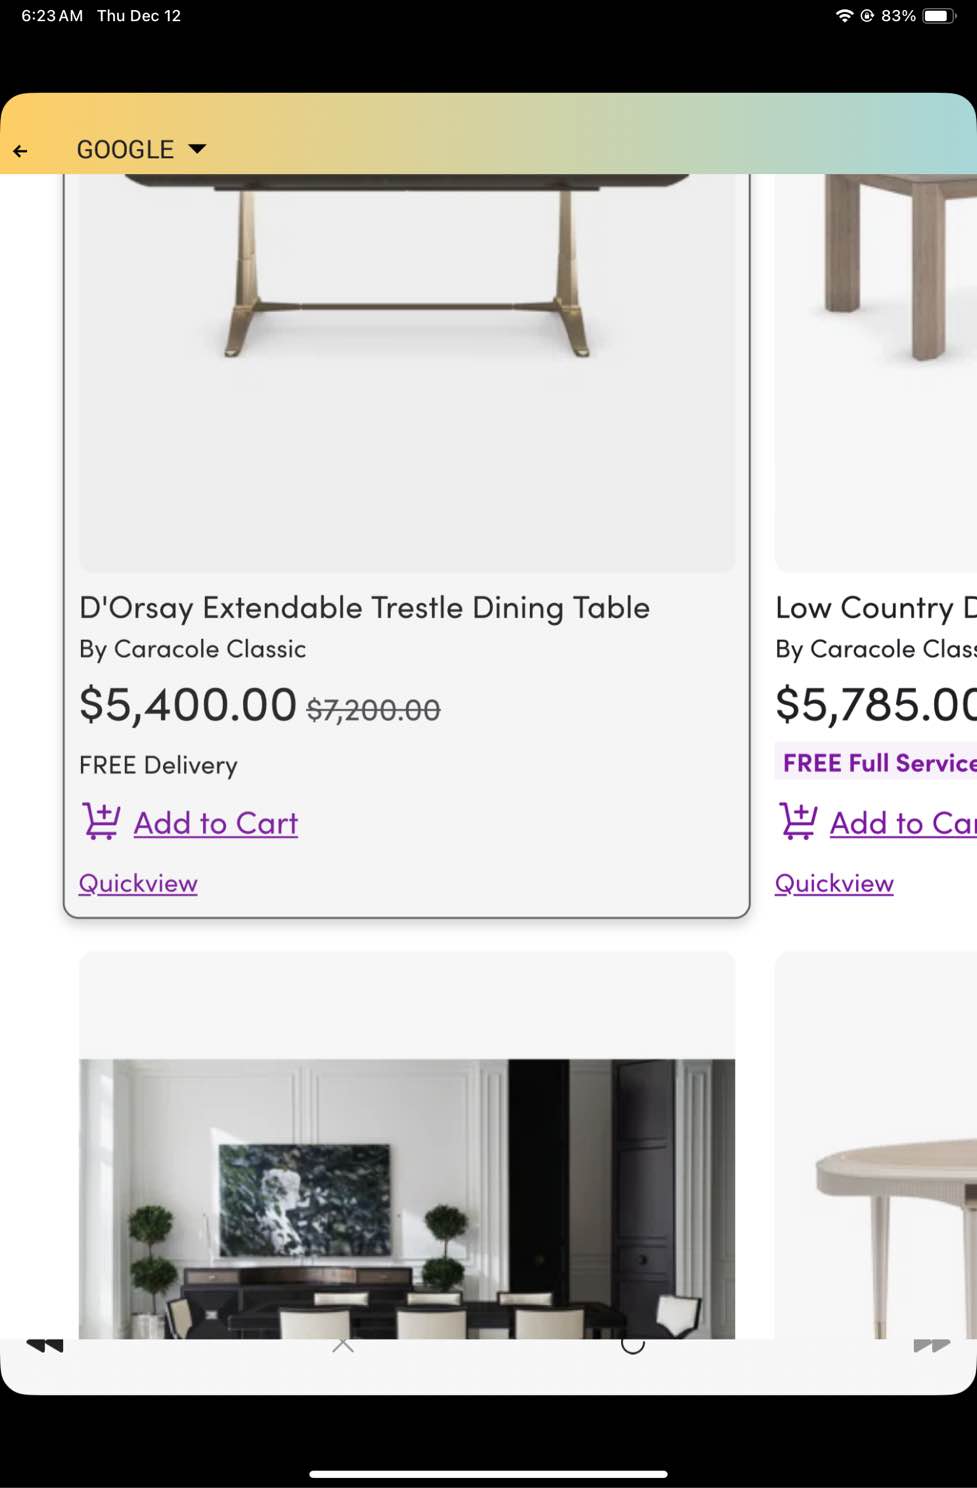This screenshot has height=1488, width=977.
Task: Open Quickview for the D'Orsay table
Action: click(x=137, y=883)
